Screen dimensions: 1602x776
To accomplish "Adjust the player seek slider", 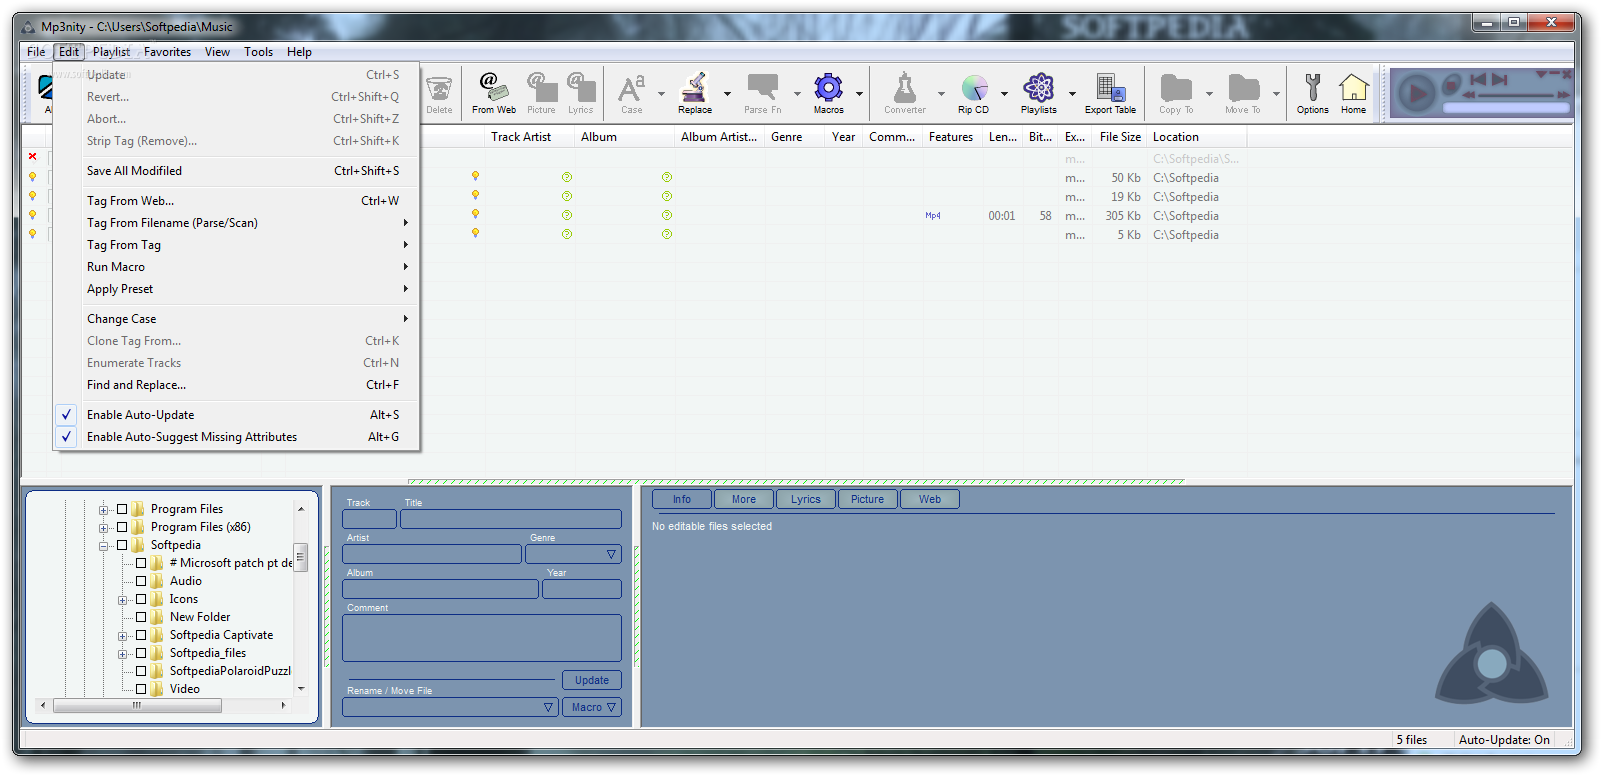I will tap(1515, 94).
